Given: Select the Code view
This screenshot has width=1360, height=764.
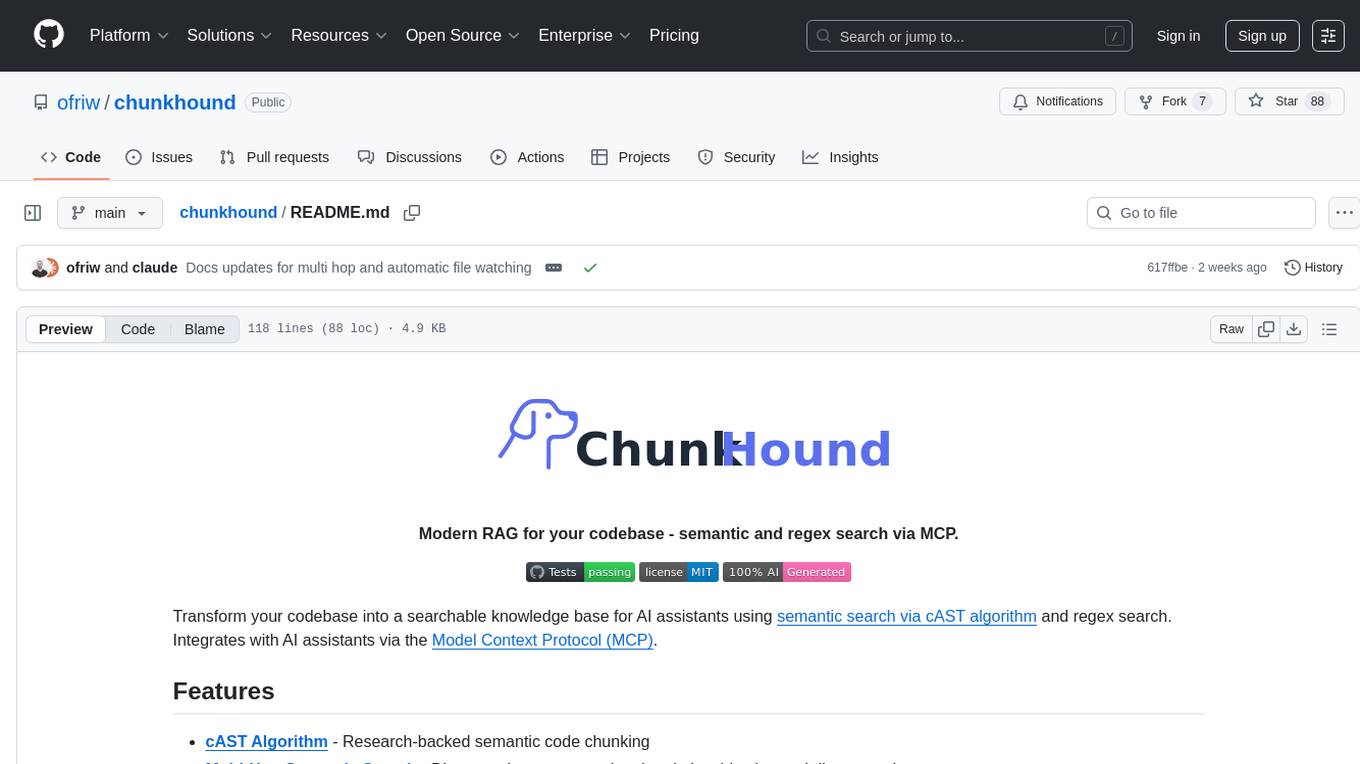Looking at the screenshot, I should click(x=138, y=329).
